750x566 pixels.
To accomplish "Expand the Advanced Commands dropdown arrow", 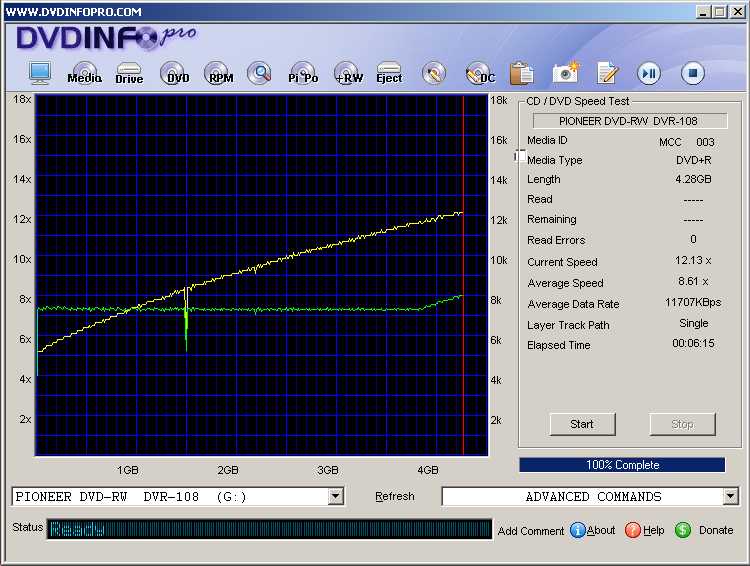I will 730,497.
